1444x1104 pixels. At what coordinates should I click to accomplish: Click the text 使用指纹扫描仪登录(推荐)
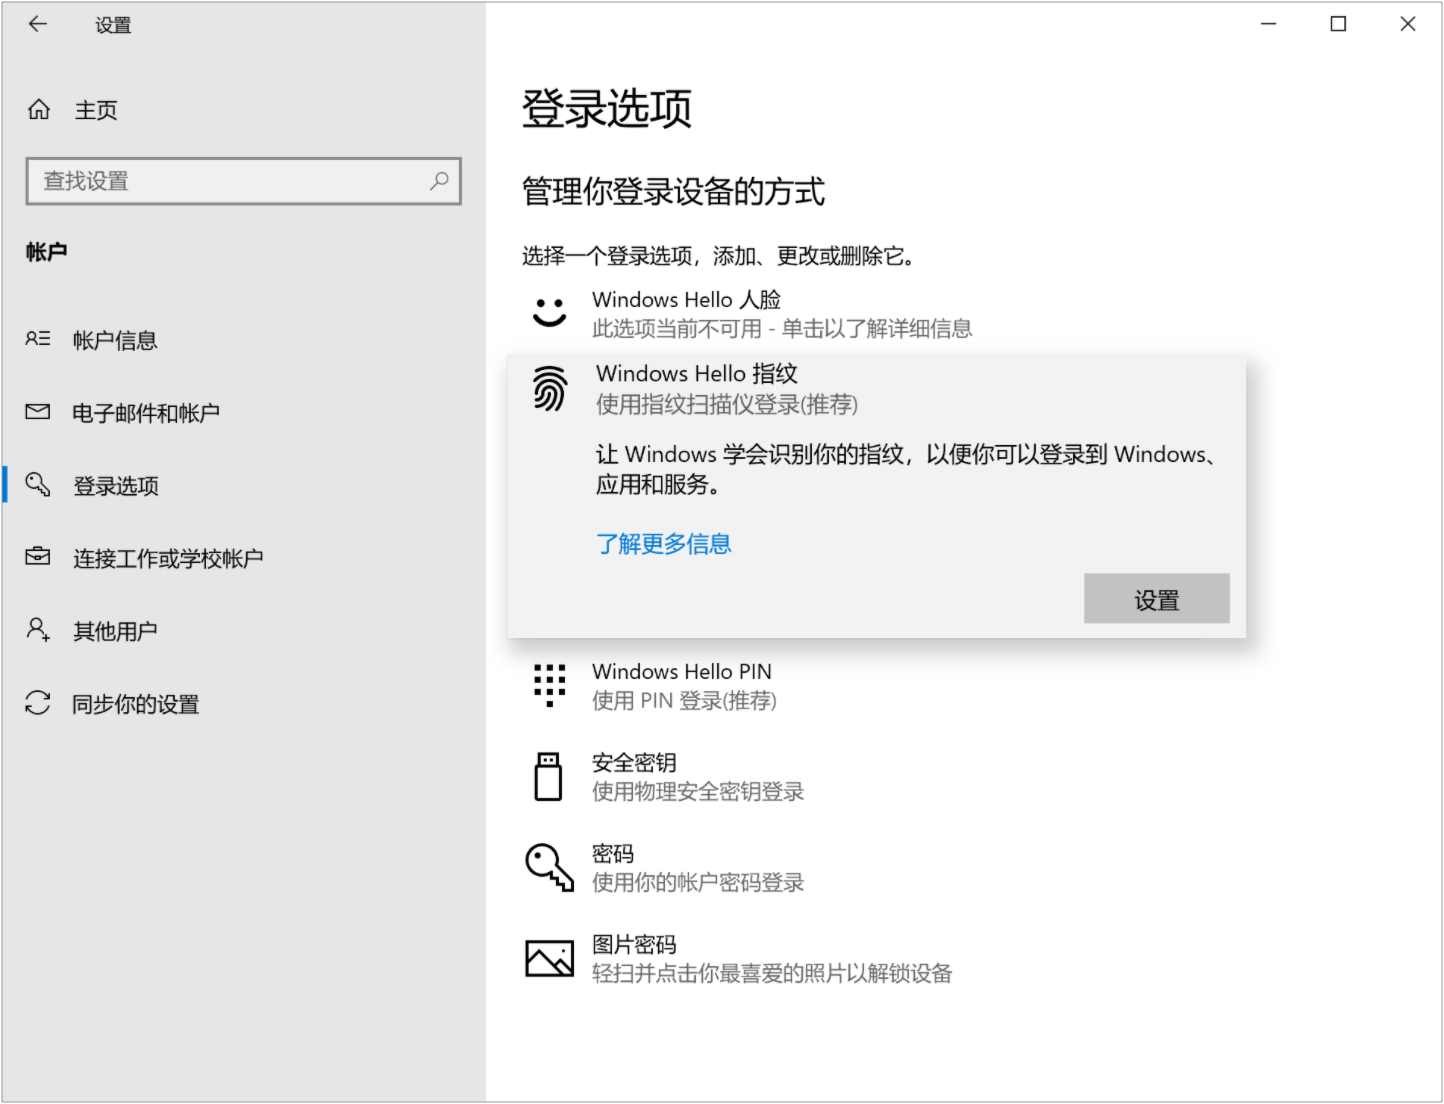click(x=727, y=405)
